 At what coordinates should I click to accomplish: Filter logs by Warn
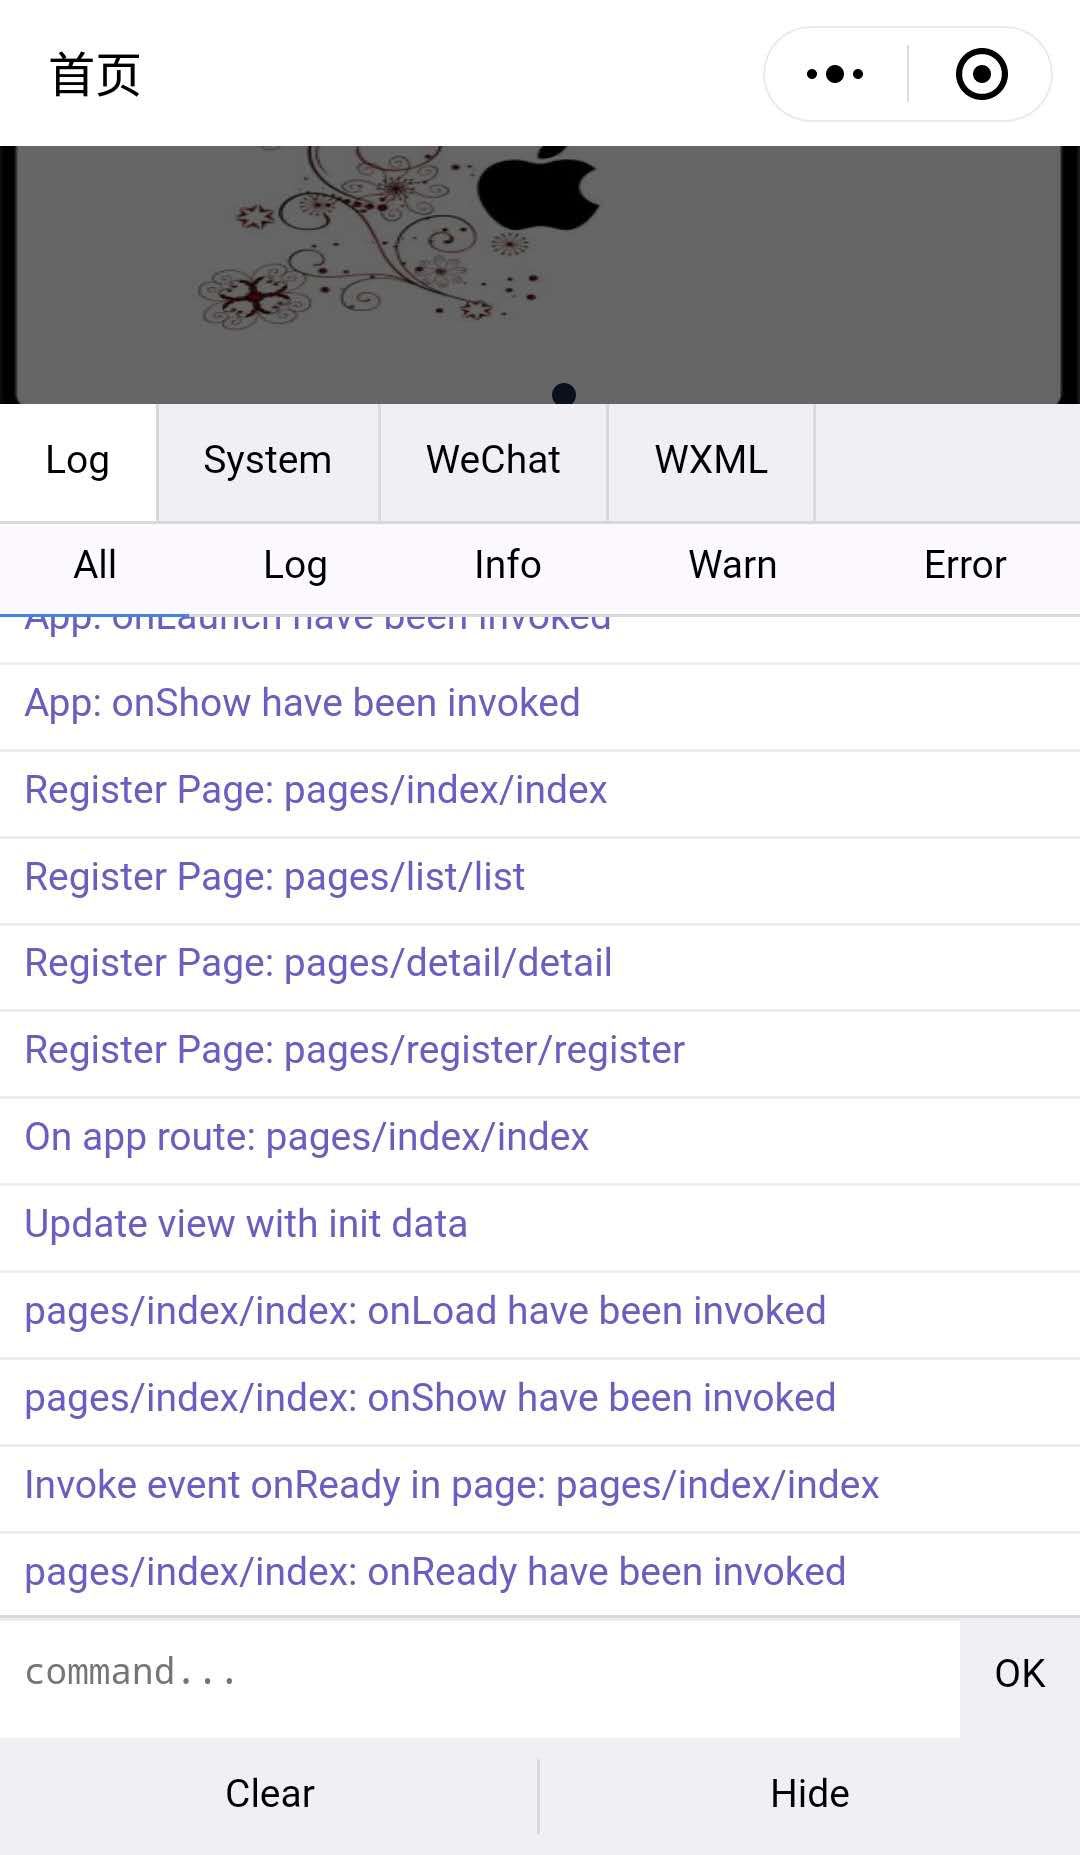(733, 566)
